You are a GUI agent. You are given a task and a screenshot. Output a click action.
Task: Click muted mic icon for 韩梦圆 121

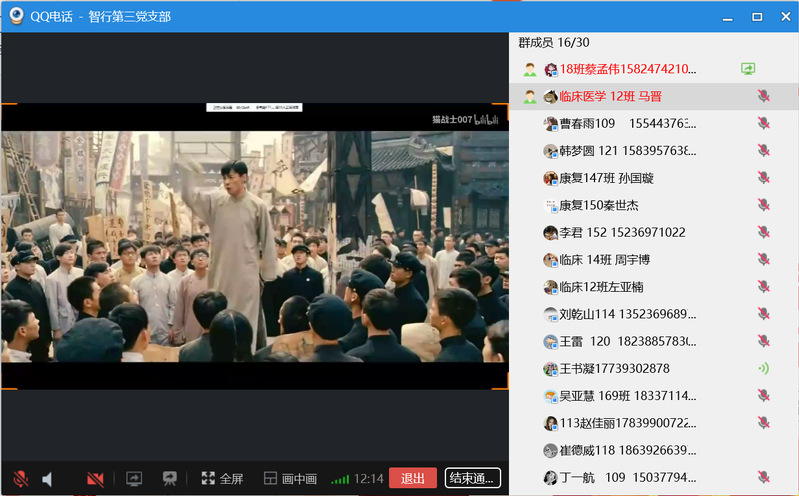click(763, 150)
